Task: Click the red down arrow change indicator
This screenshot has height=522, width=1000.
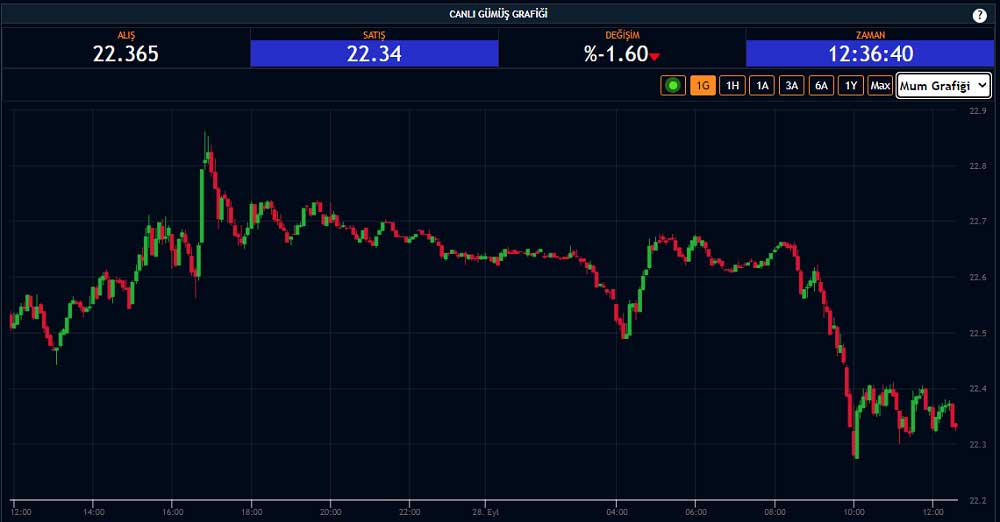Action: pyautogui.click(x=655, y=57)
